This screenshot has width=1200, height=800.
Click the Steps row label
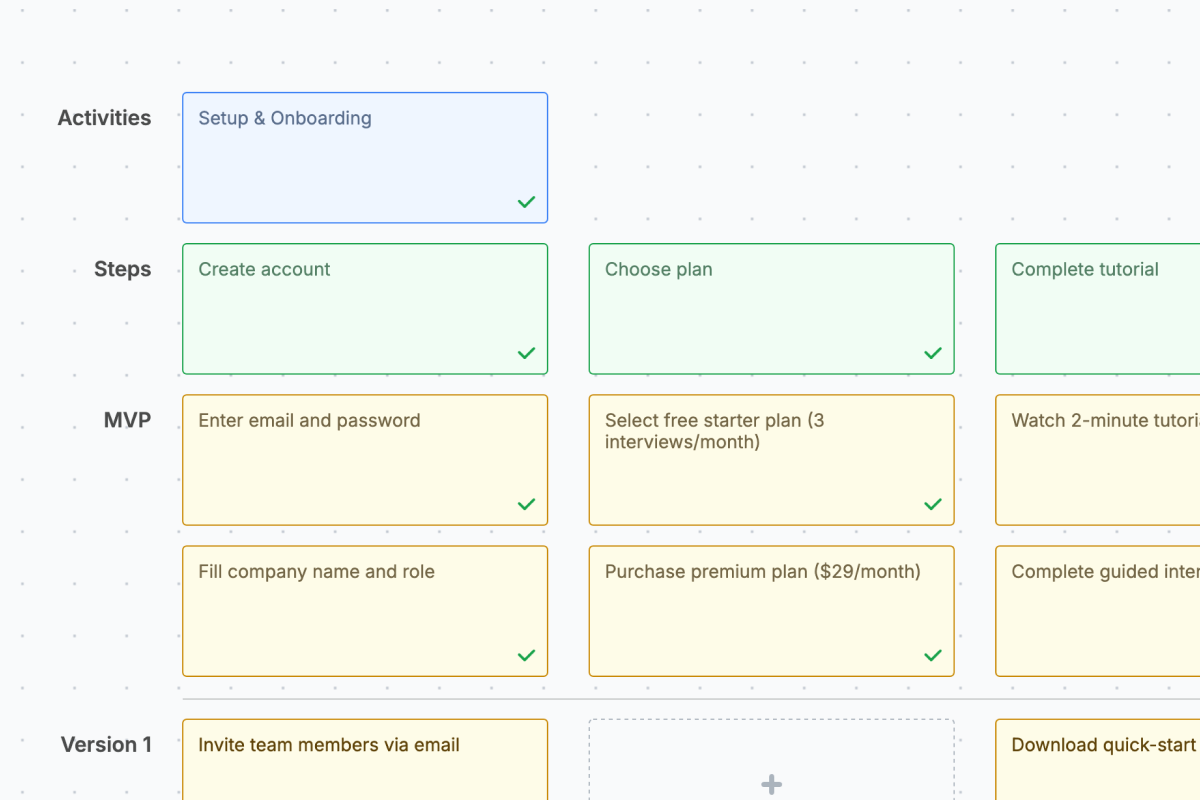pos(122,269)
